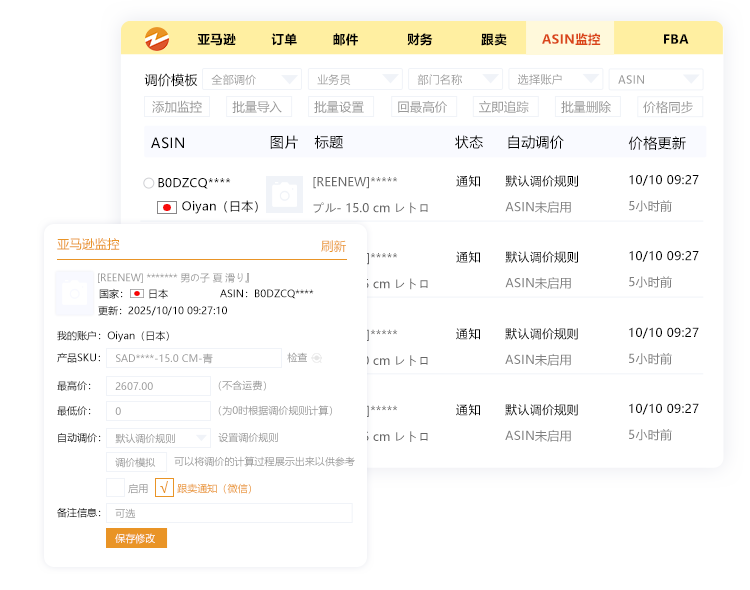Open the FBA tab
This screenshot has width=750, height=590.
[x=675, y=40]
